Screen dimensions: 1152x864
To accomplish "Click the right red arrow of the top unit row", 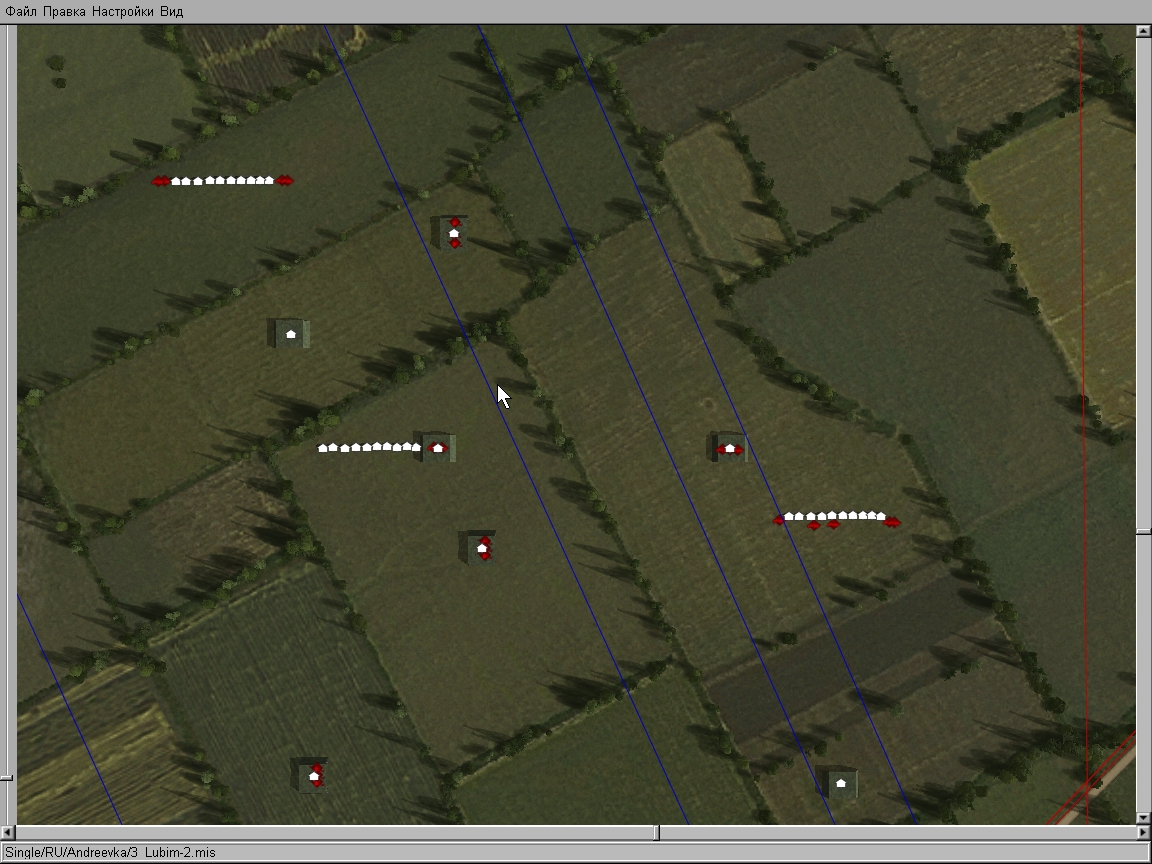I will point(285,181).
